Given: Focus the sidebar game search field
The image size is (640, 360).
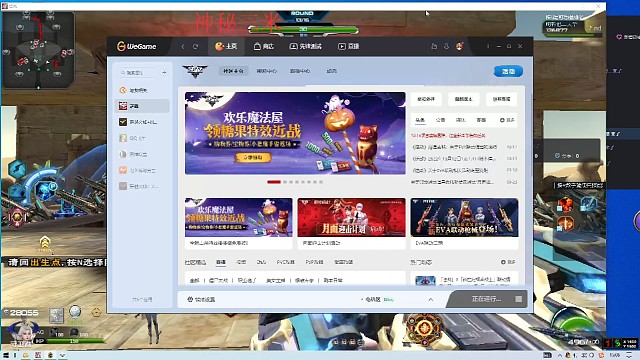Looking at the screenshot, I should 138,72.
